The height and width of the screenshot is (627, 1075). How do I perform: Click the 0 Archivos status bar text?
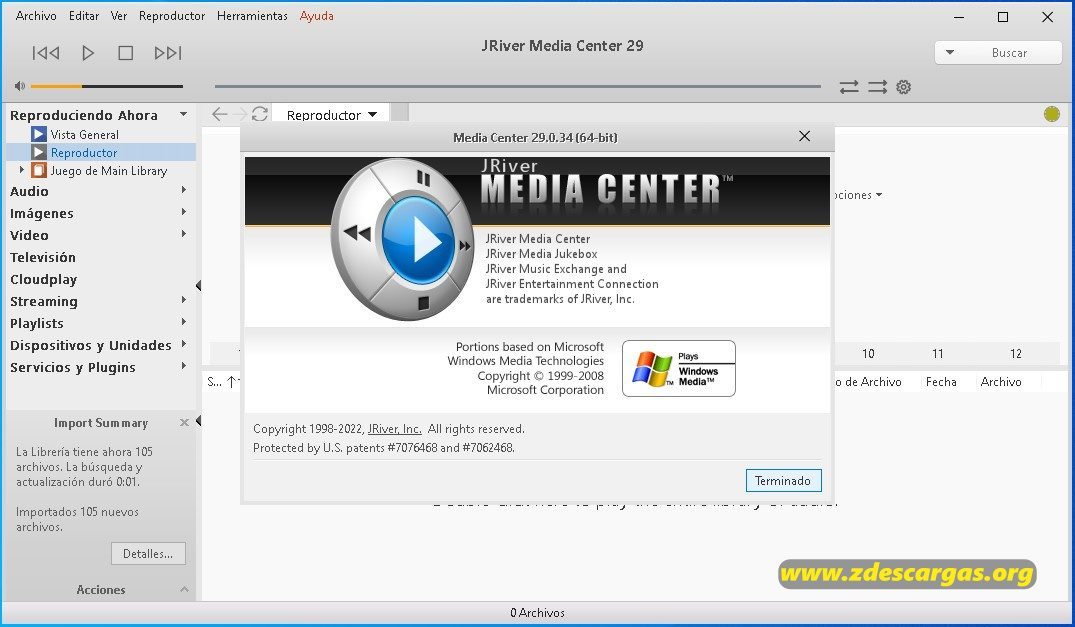(538, 613)
